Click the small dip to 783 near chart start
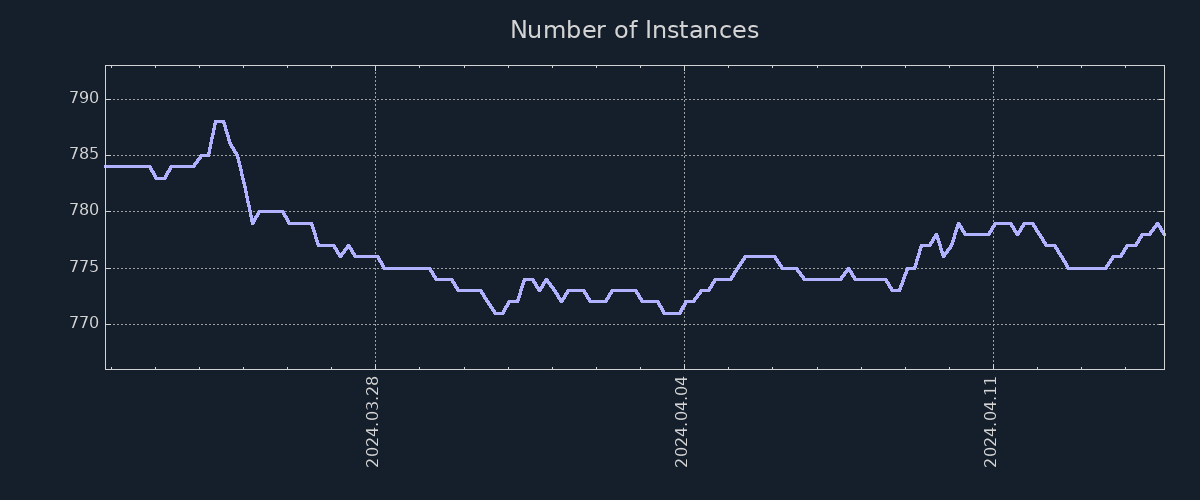The width and height of the screenshot is (1200, 500). click(x=160, y=178)
